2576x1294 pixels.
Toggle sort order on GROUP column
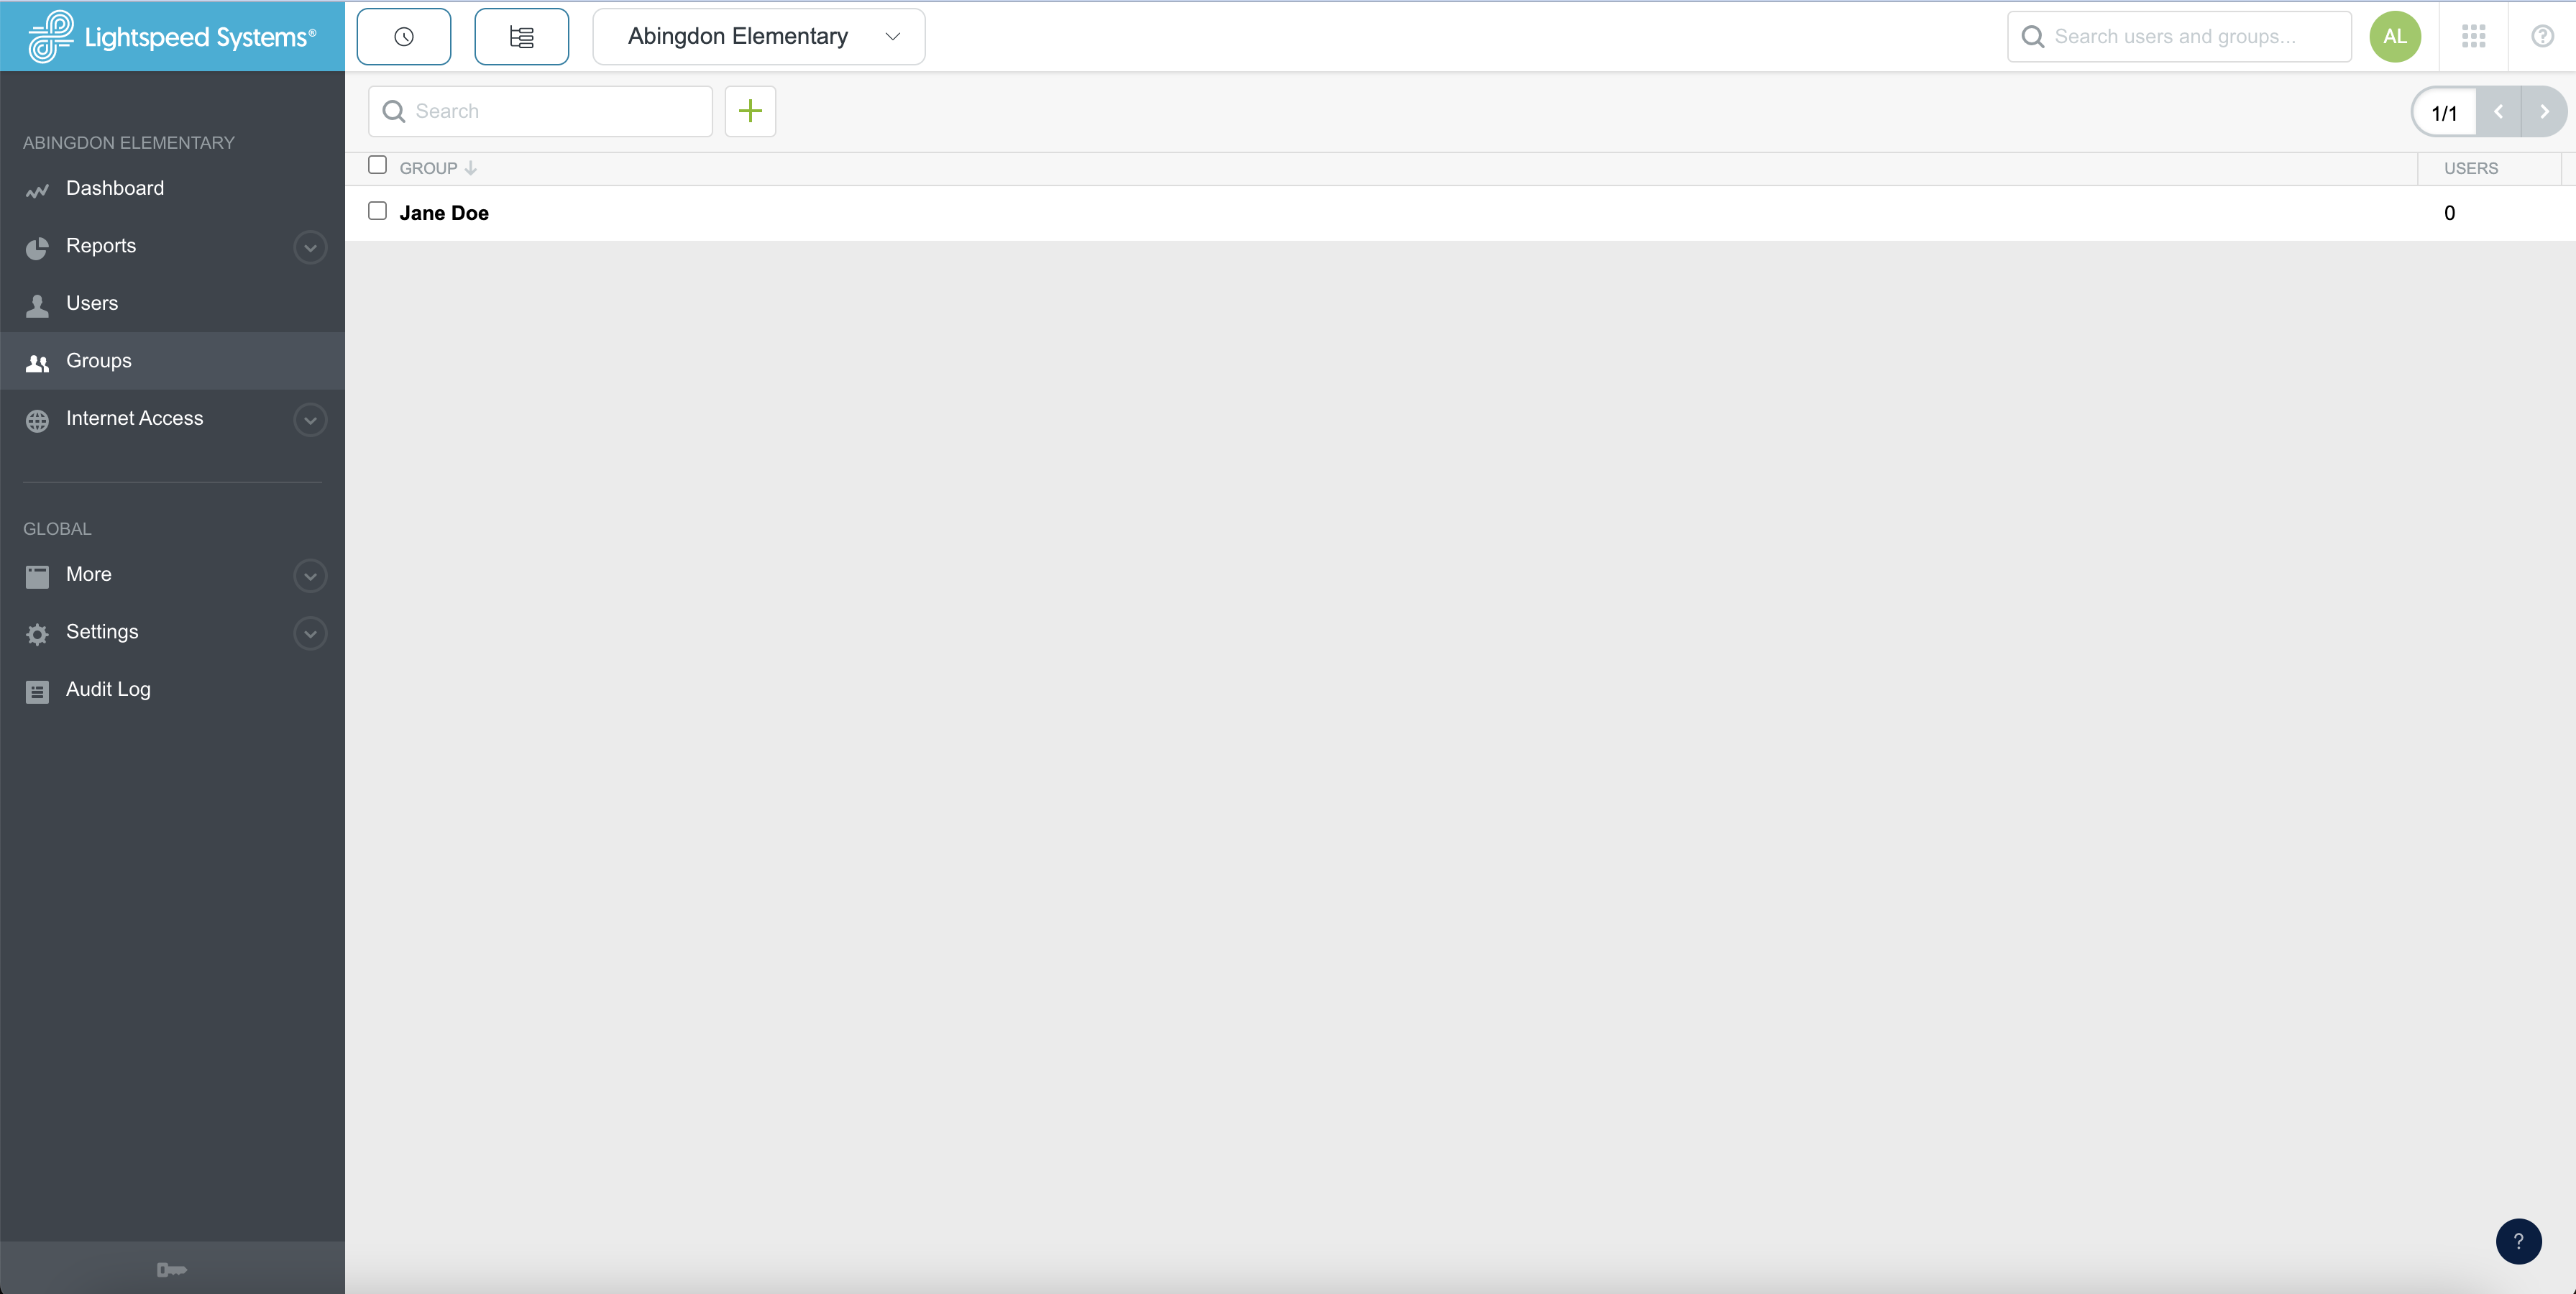(x=470, y=167)
